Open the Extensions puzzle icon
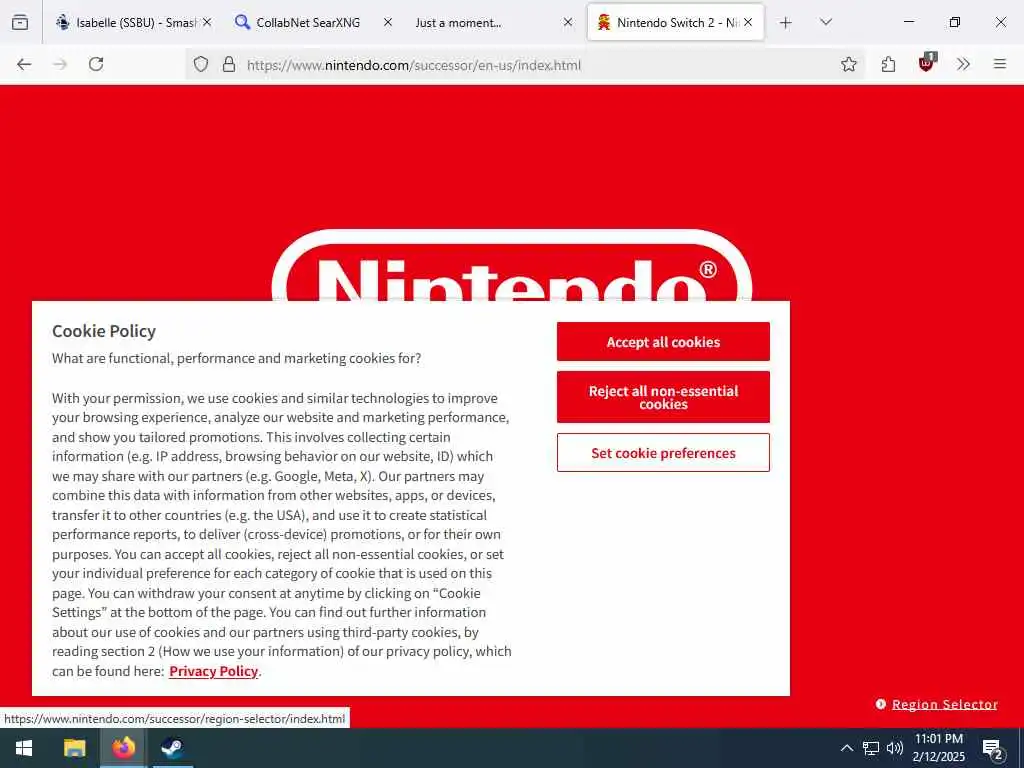 coord(888,64)
